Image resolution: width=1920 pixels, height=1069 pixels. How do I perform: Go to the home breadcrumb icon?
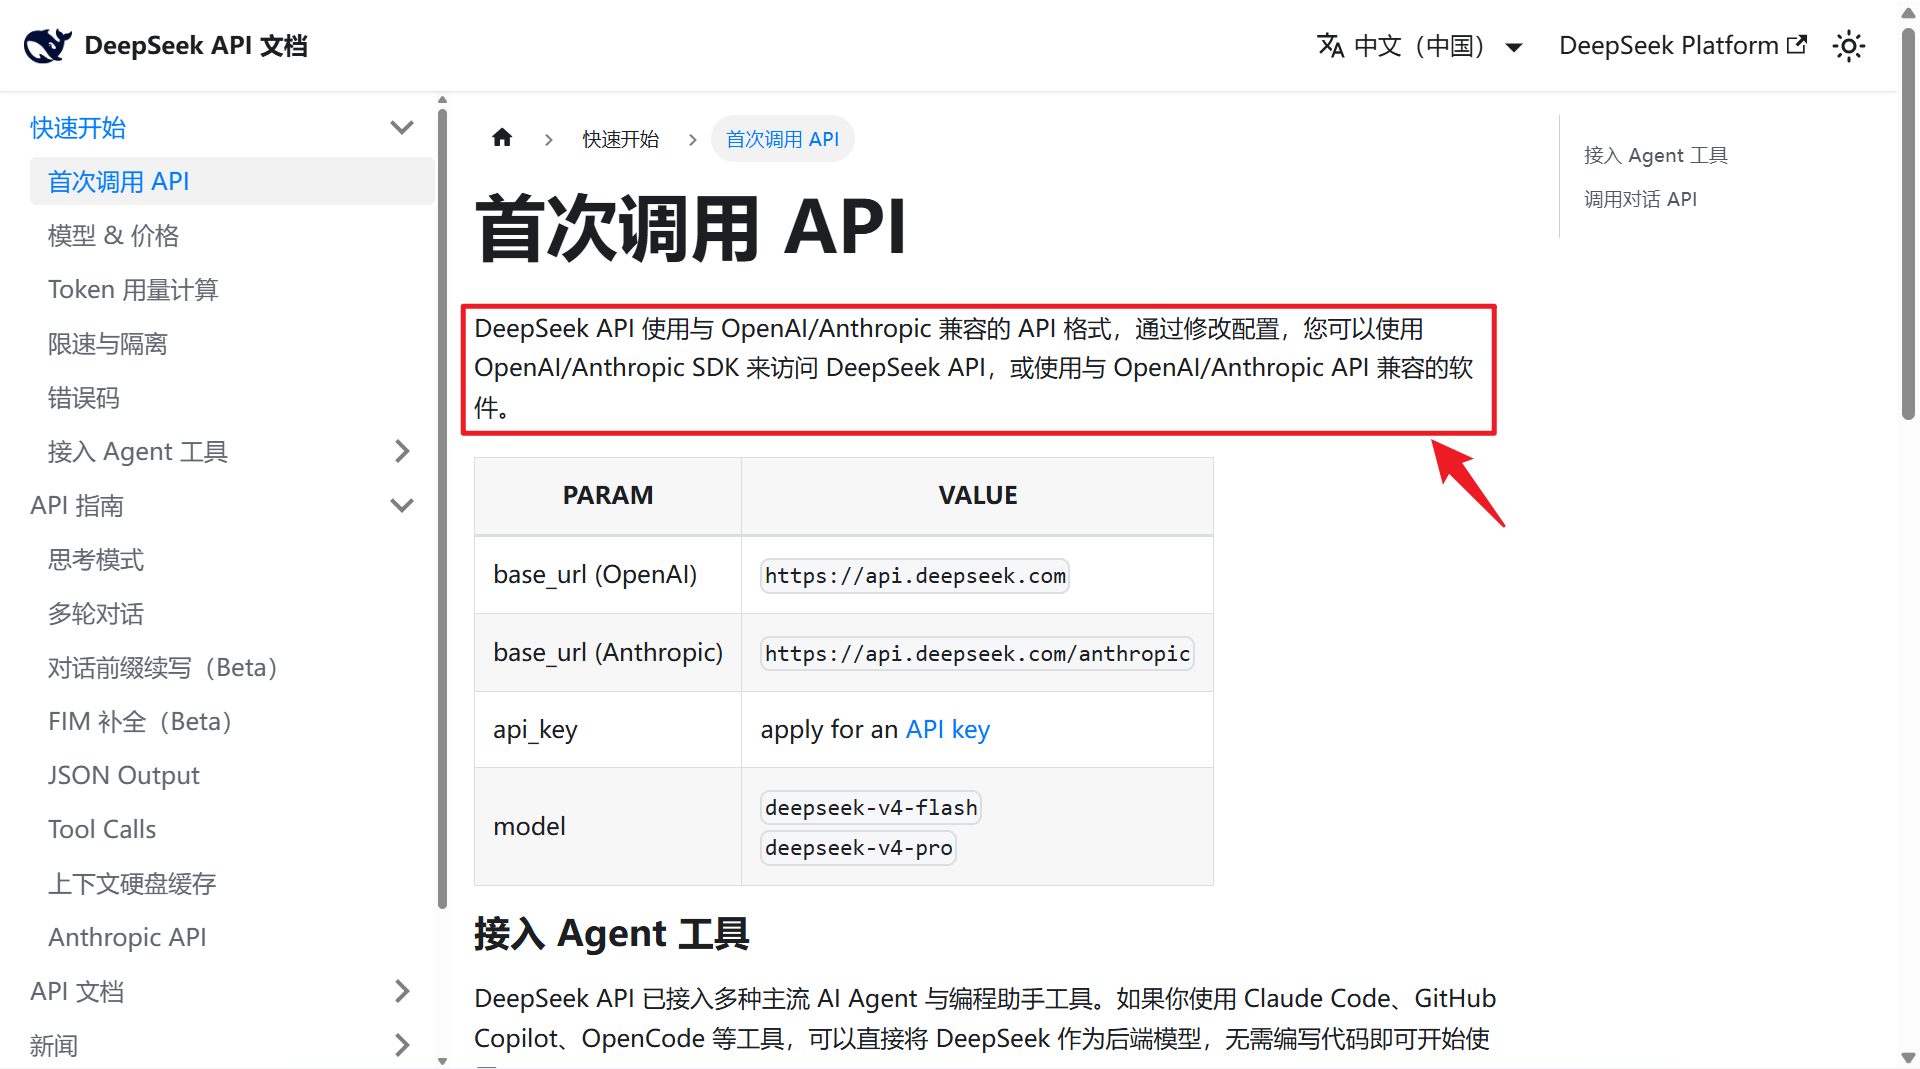502,138
